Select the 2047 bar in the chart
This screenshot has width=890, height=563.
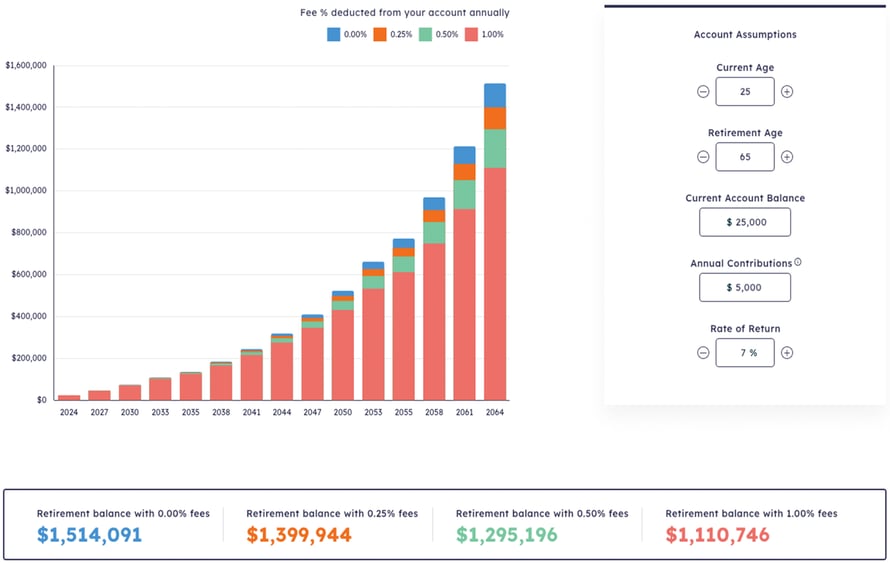[x=312, y=357]
